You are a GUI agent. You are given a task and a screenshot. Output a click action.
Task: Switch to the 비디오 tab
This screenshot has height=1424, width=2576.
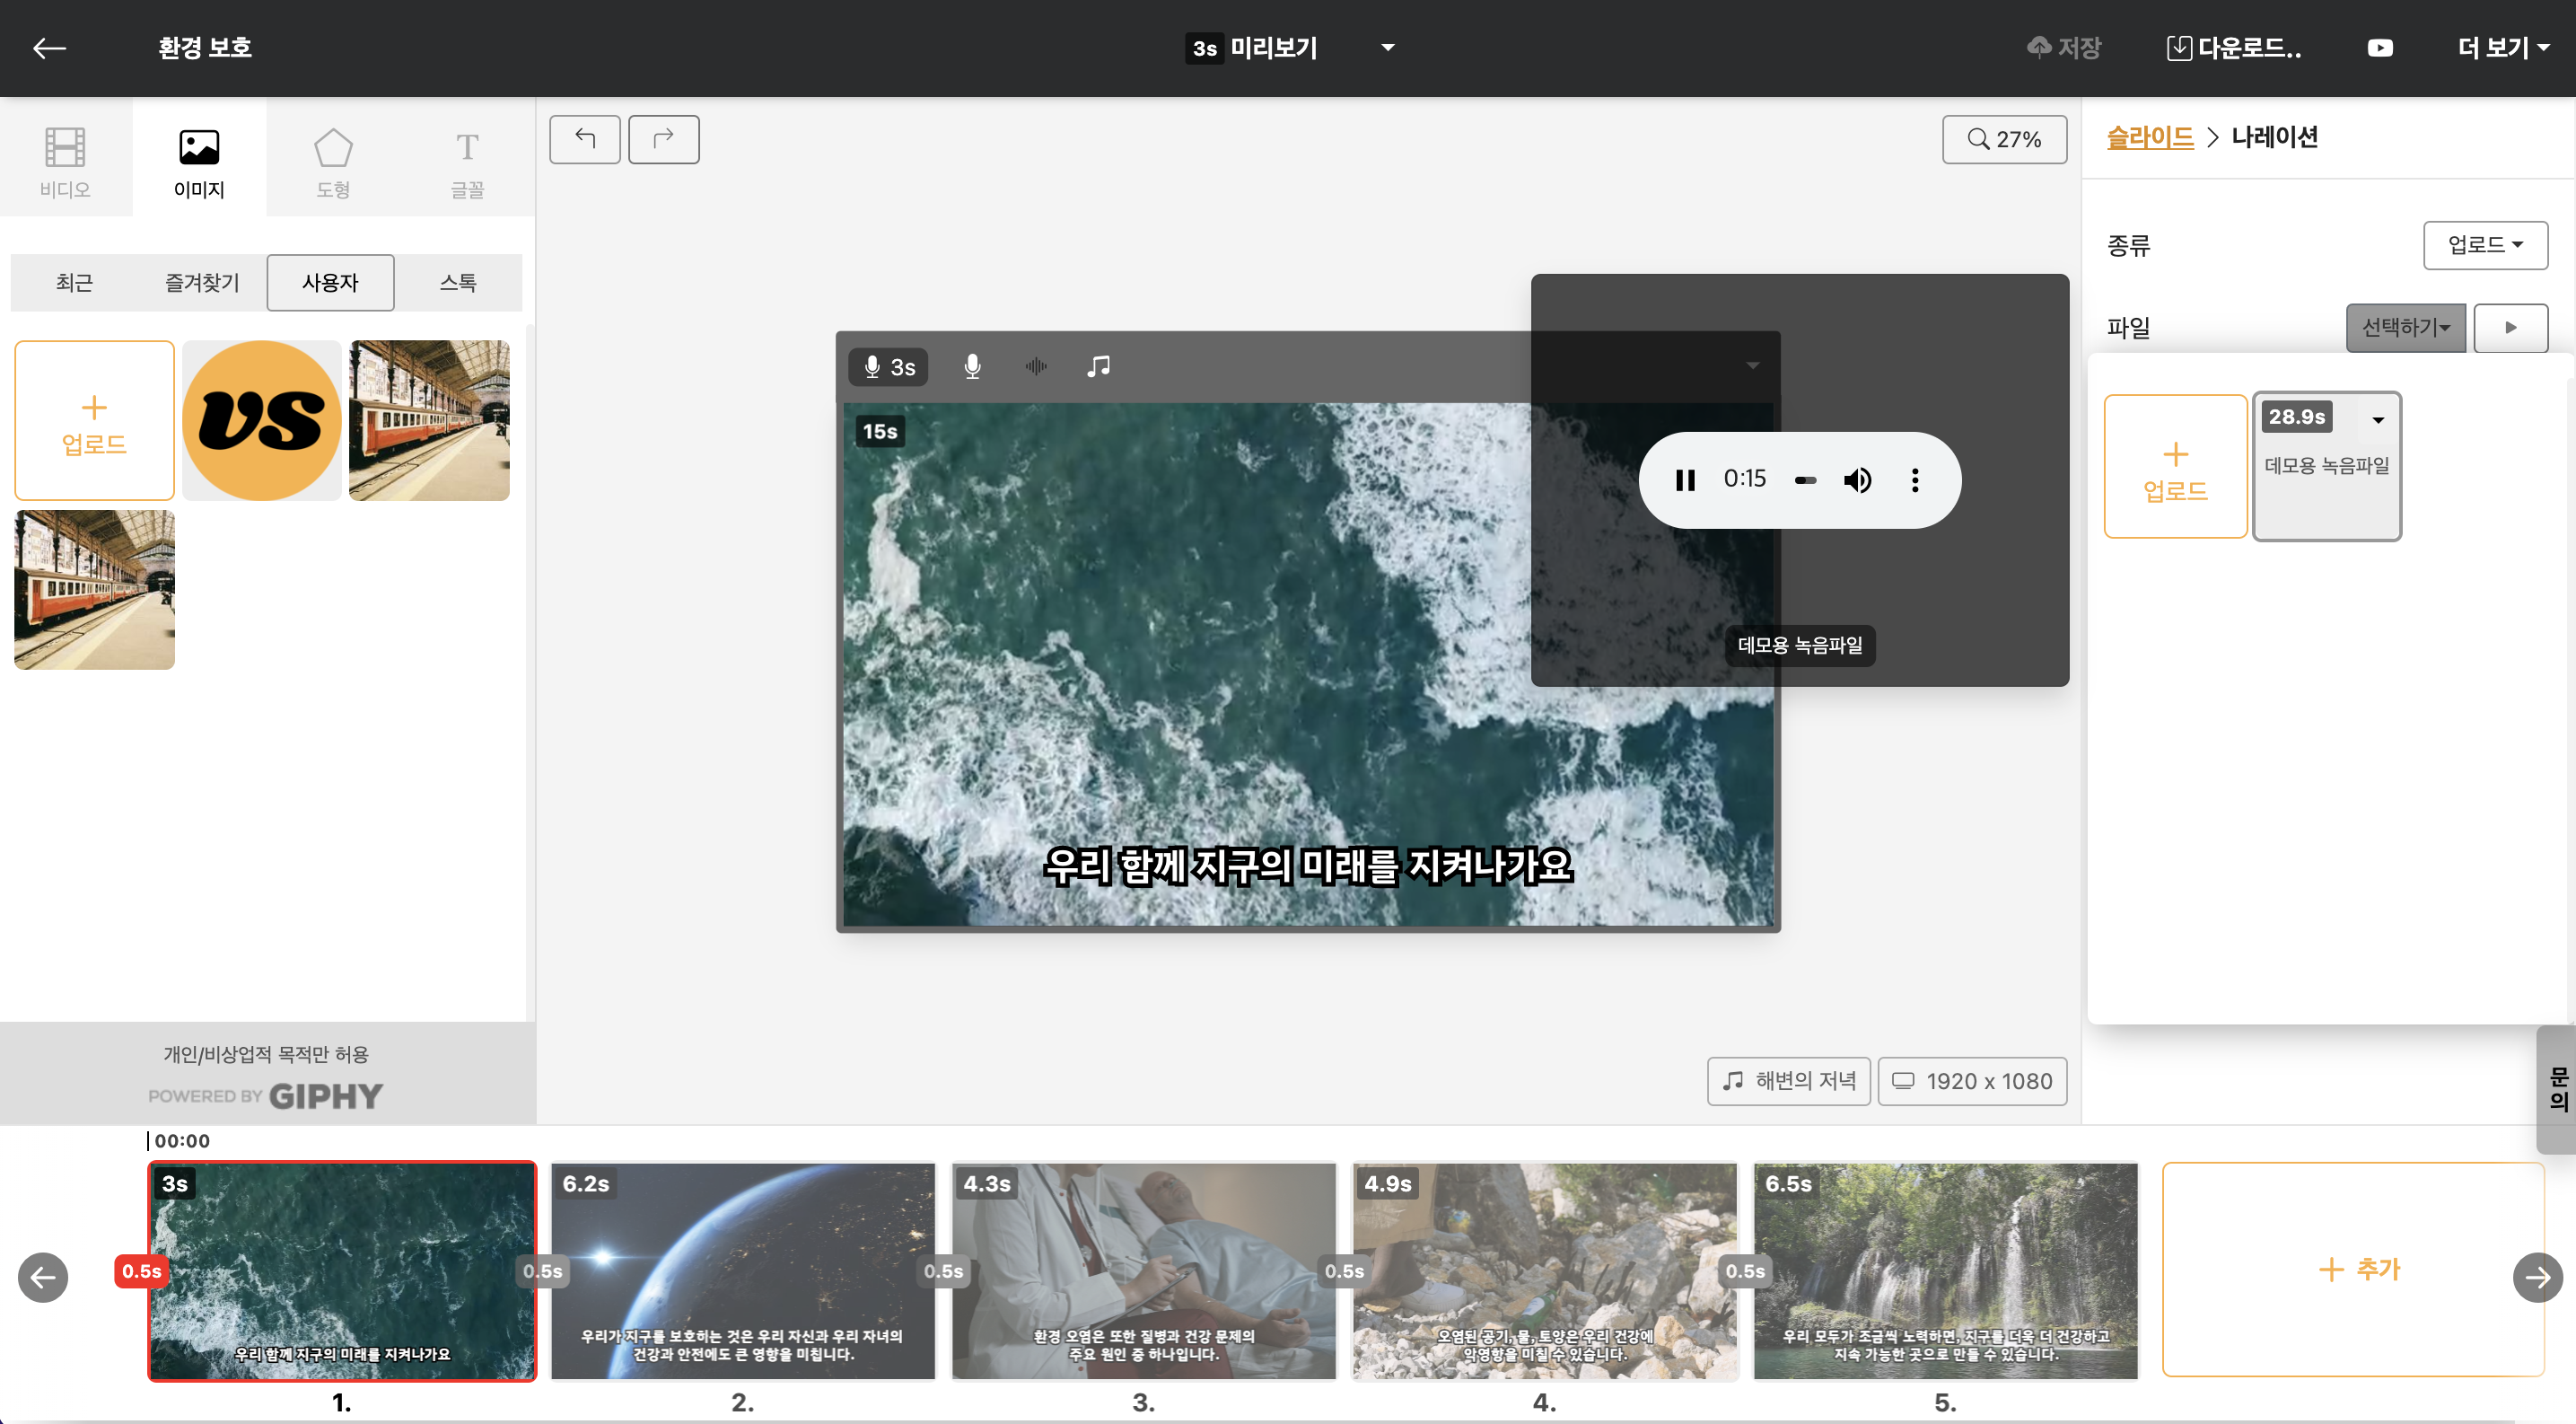point(65,160)
